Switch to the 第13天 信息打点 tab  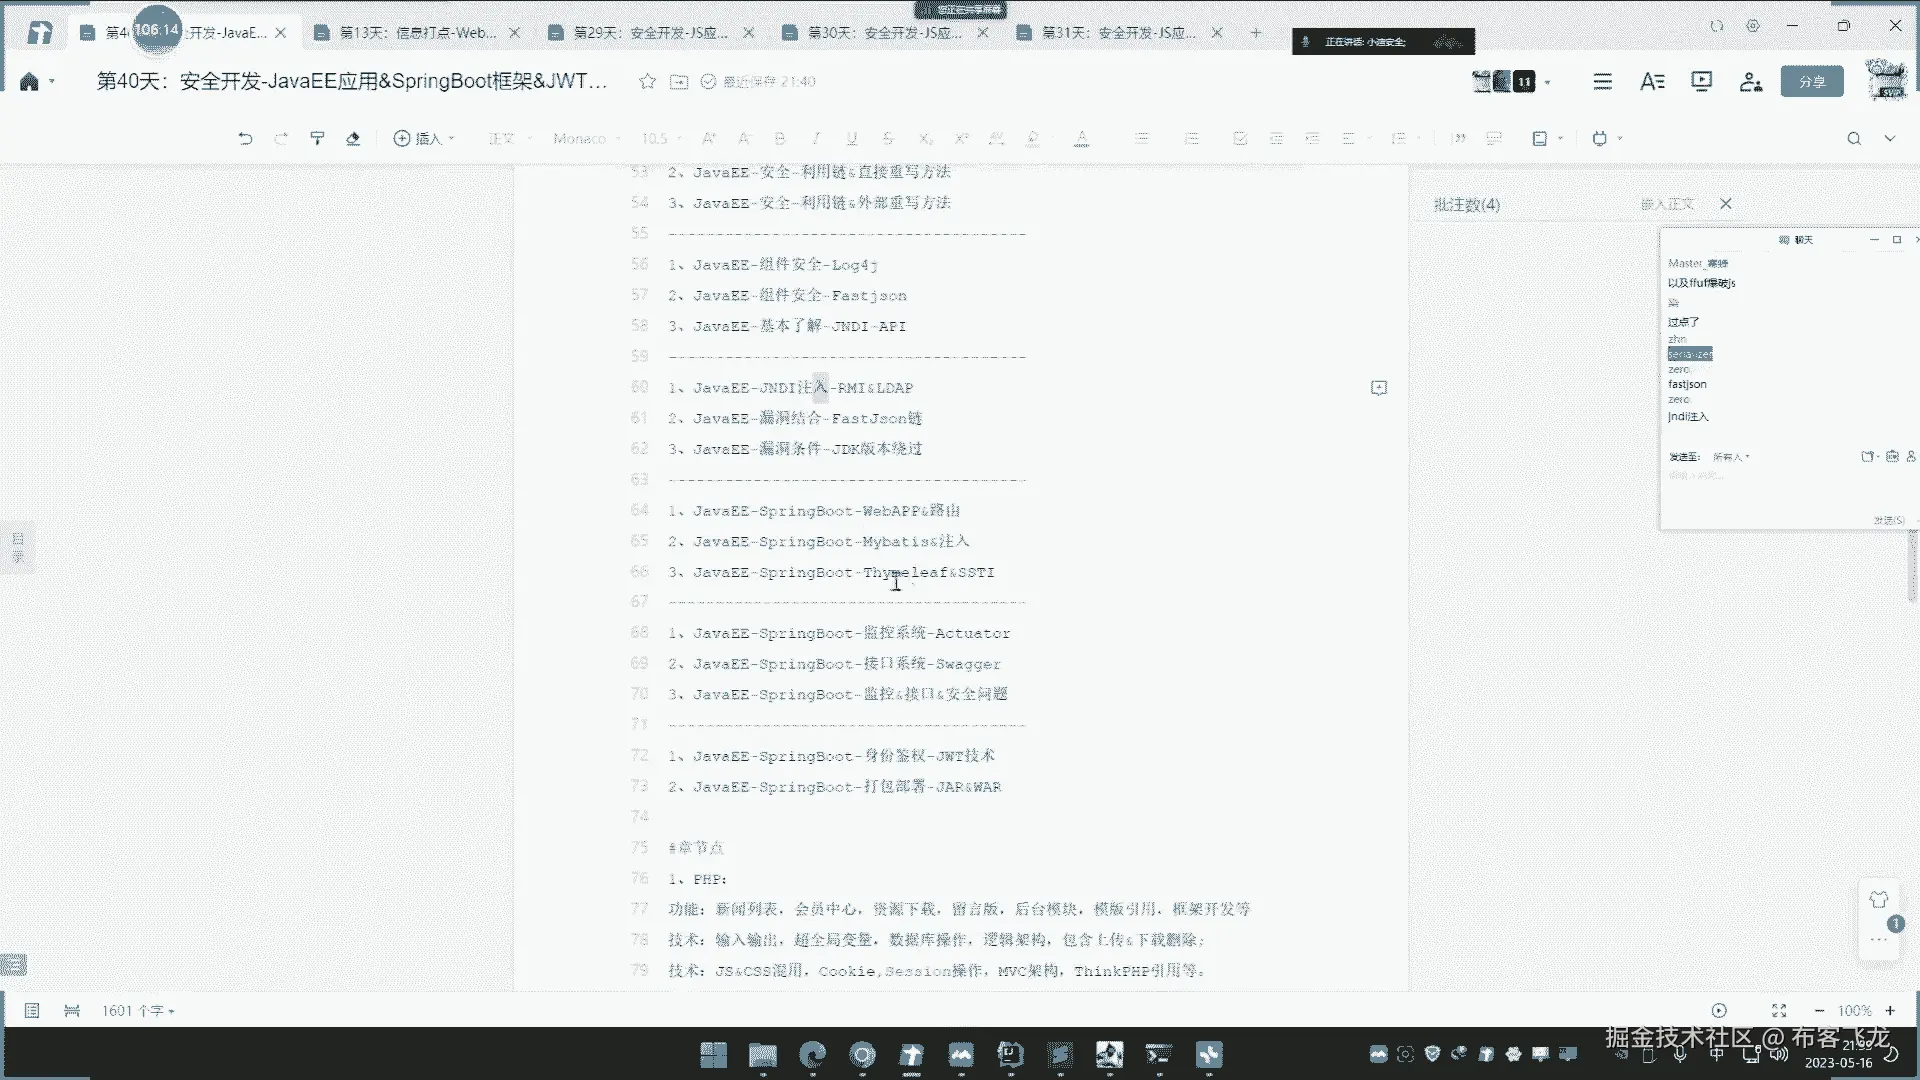(418, 33)
